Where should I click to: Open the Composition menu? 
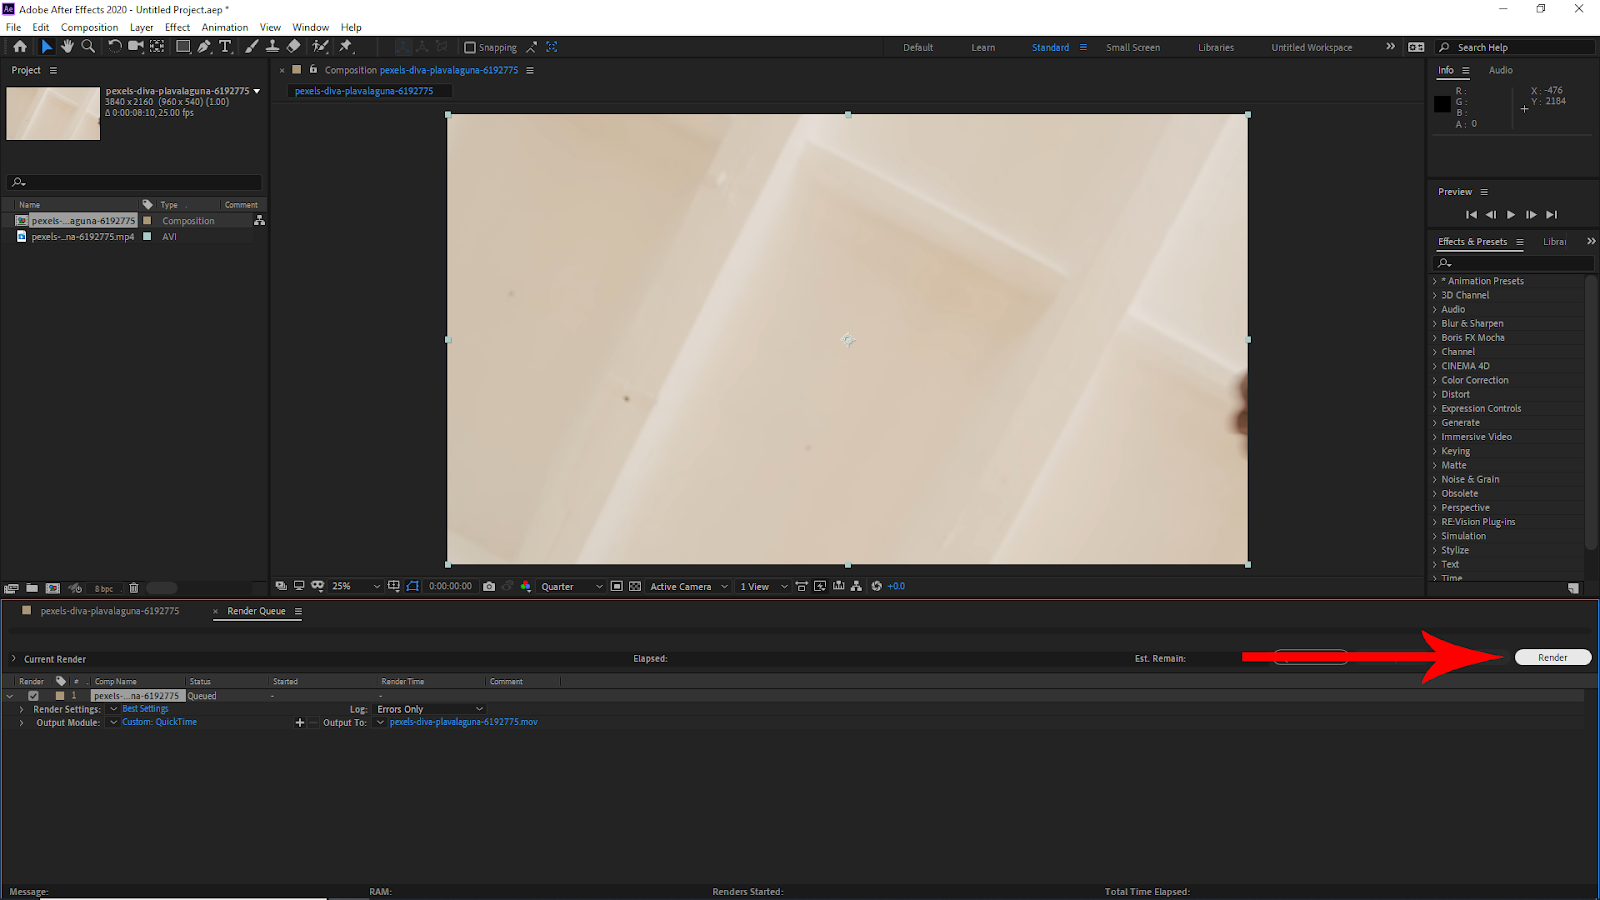tap(89, 27)
